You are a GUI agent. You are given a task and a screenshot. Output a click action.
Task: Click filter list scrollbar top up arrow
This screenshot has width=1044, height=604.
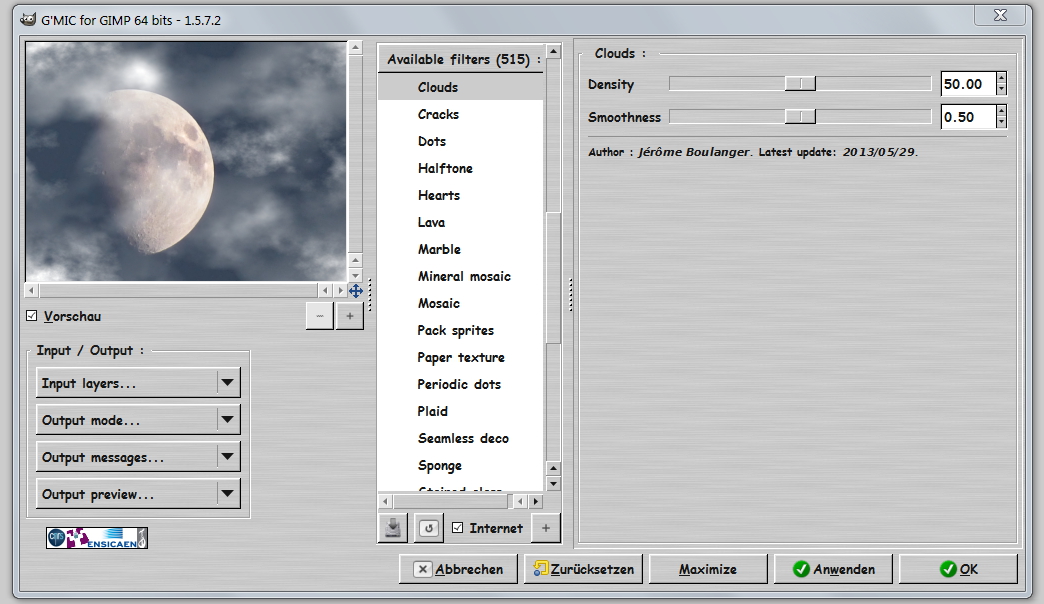pos(553,51)
